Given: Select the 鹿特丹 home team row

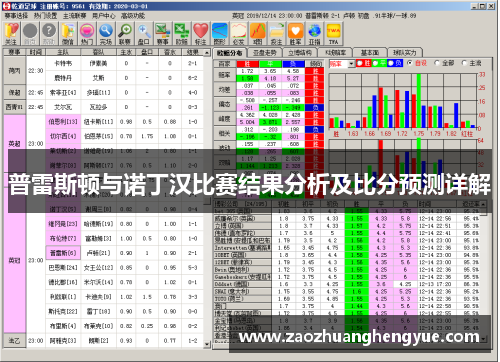Looking at the screenshot, I should click(x=63, y=78).
